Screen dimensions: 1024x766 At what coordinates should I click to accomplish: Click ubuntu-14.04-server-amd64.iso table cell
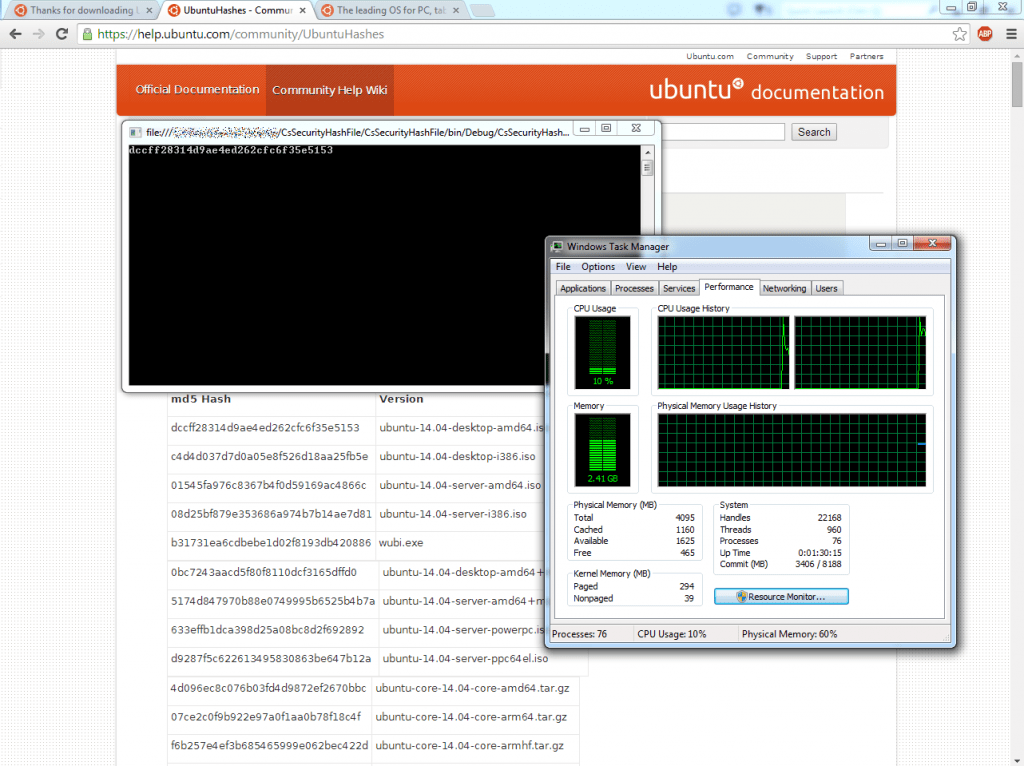click(460, 485)
